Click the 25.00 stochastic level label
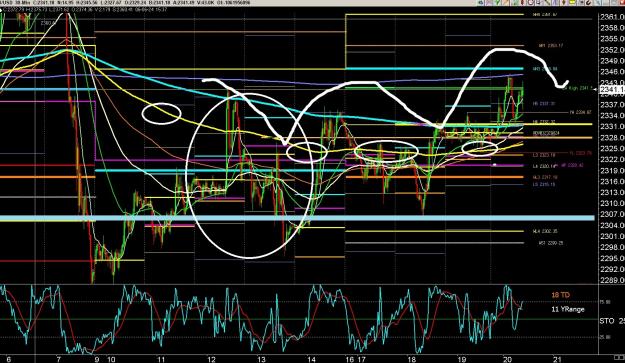Image resolution: width=625 pixels, height=363 pixels. coord(605,337)
